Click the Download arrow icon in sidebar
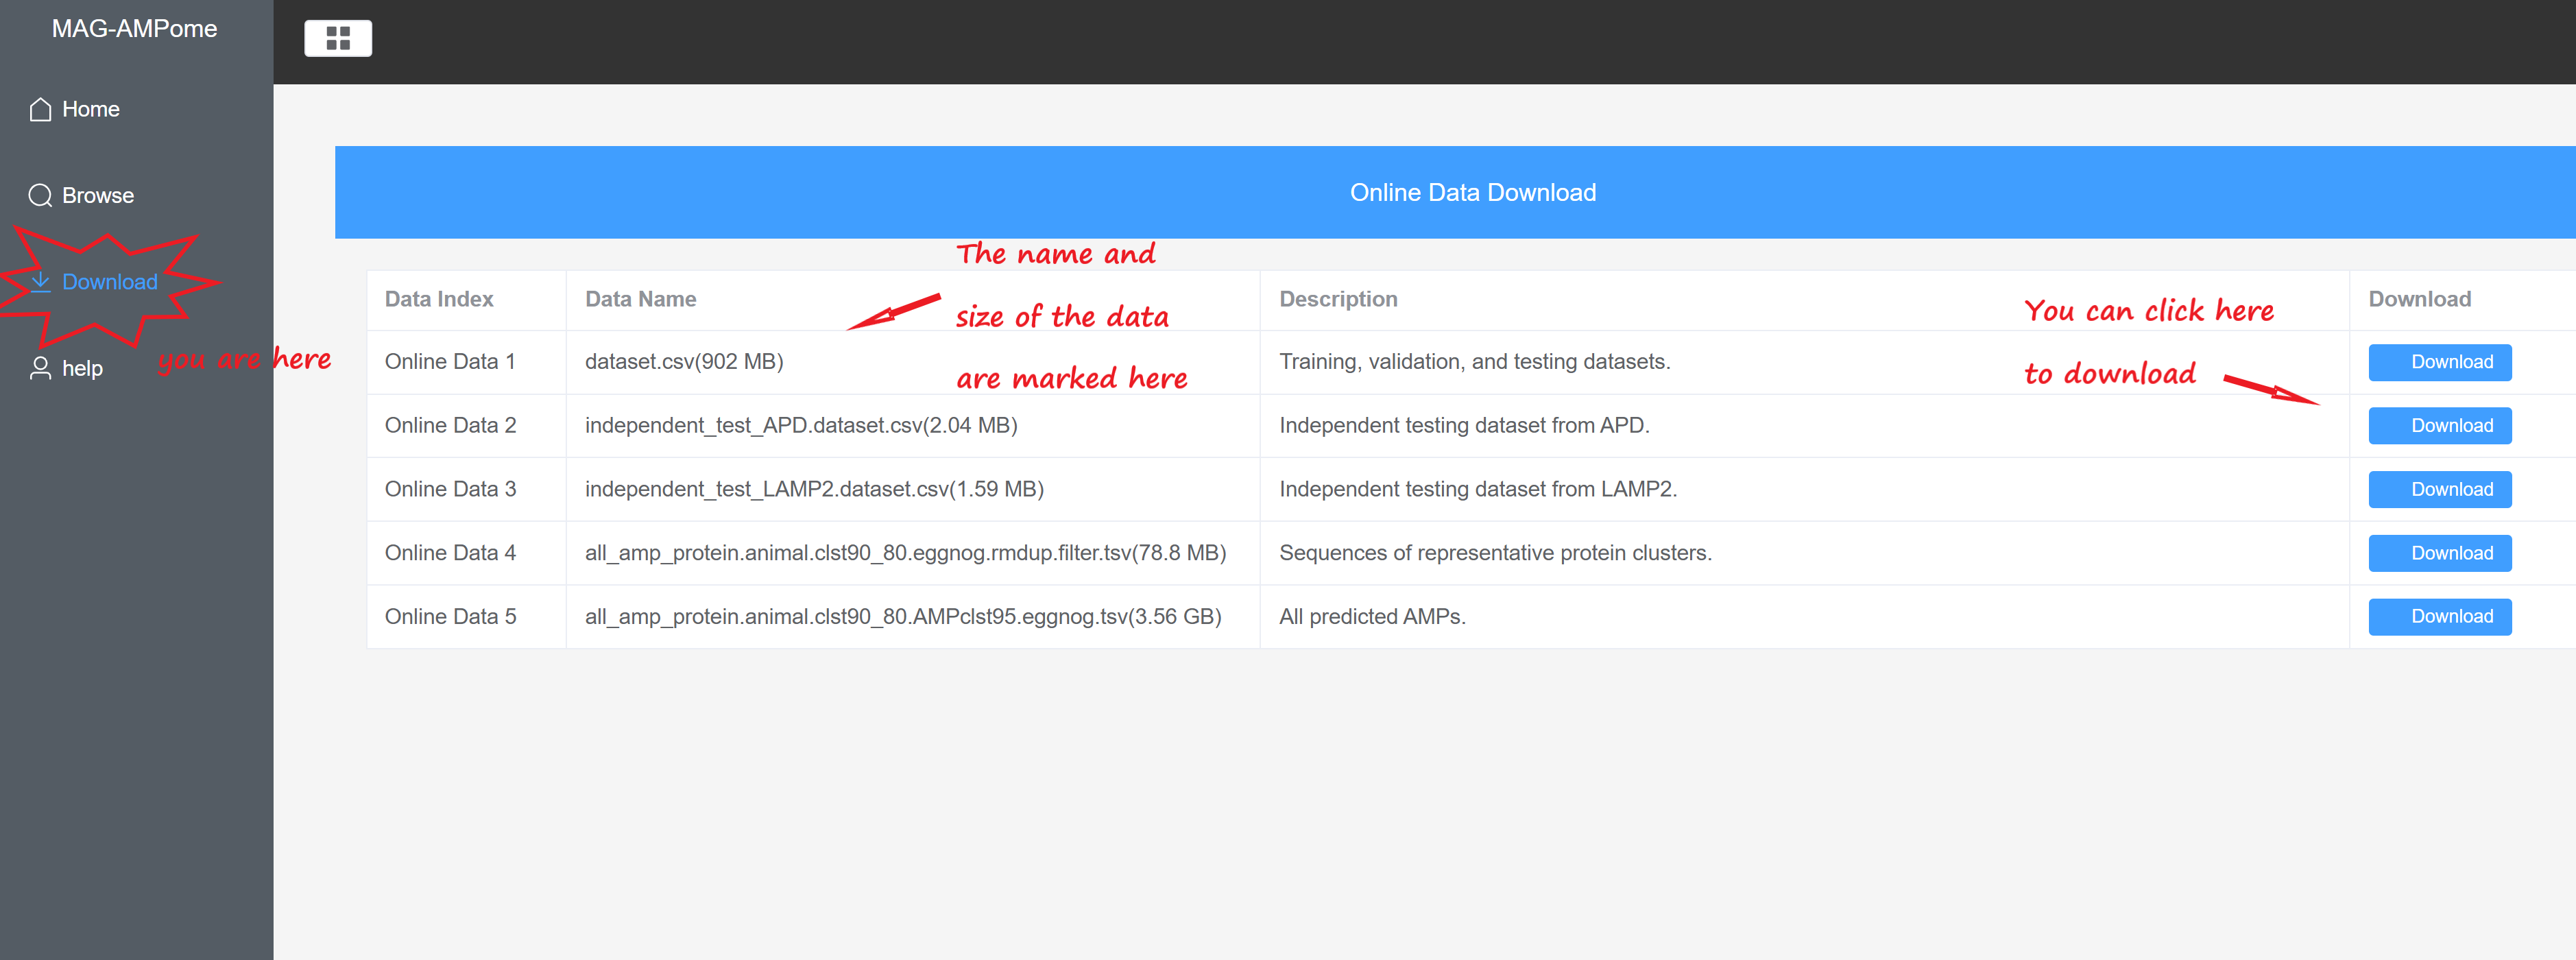 (40, 282)
